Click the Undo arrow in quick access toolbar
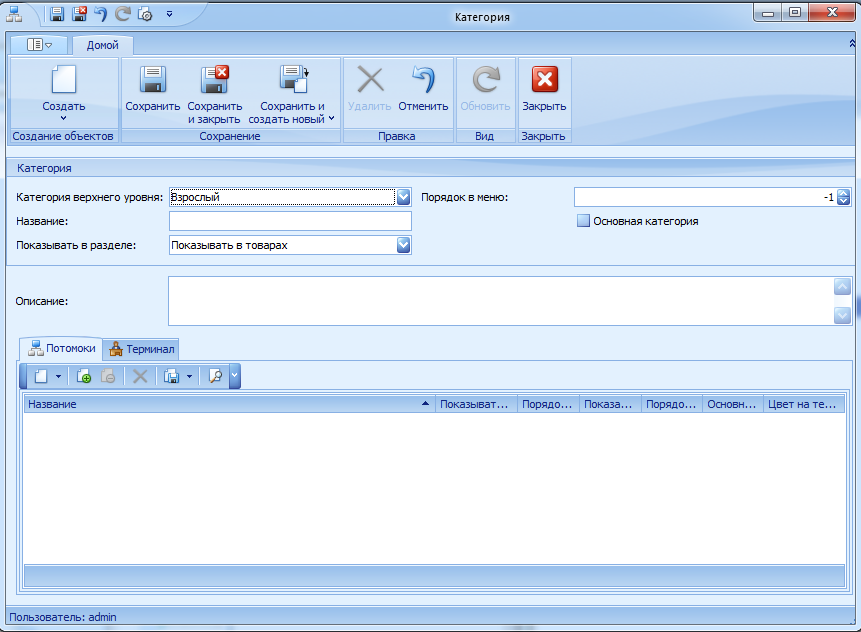 point(100,14)
